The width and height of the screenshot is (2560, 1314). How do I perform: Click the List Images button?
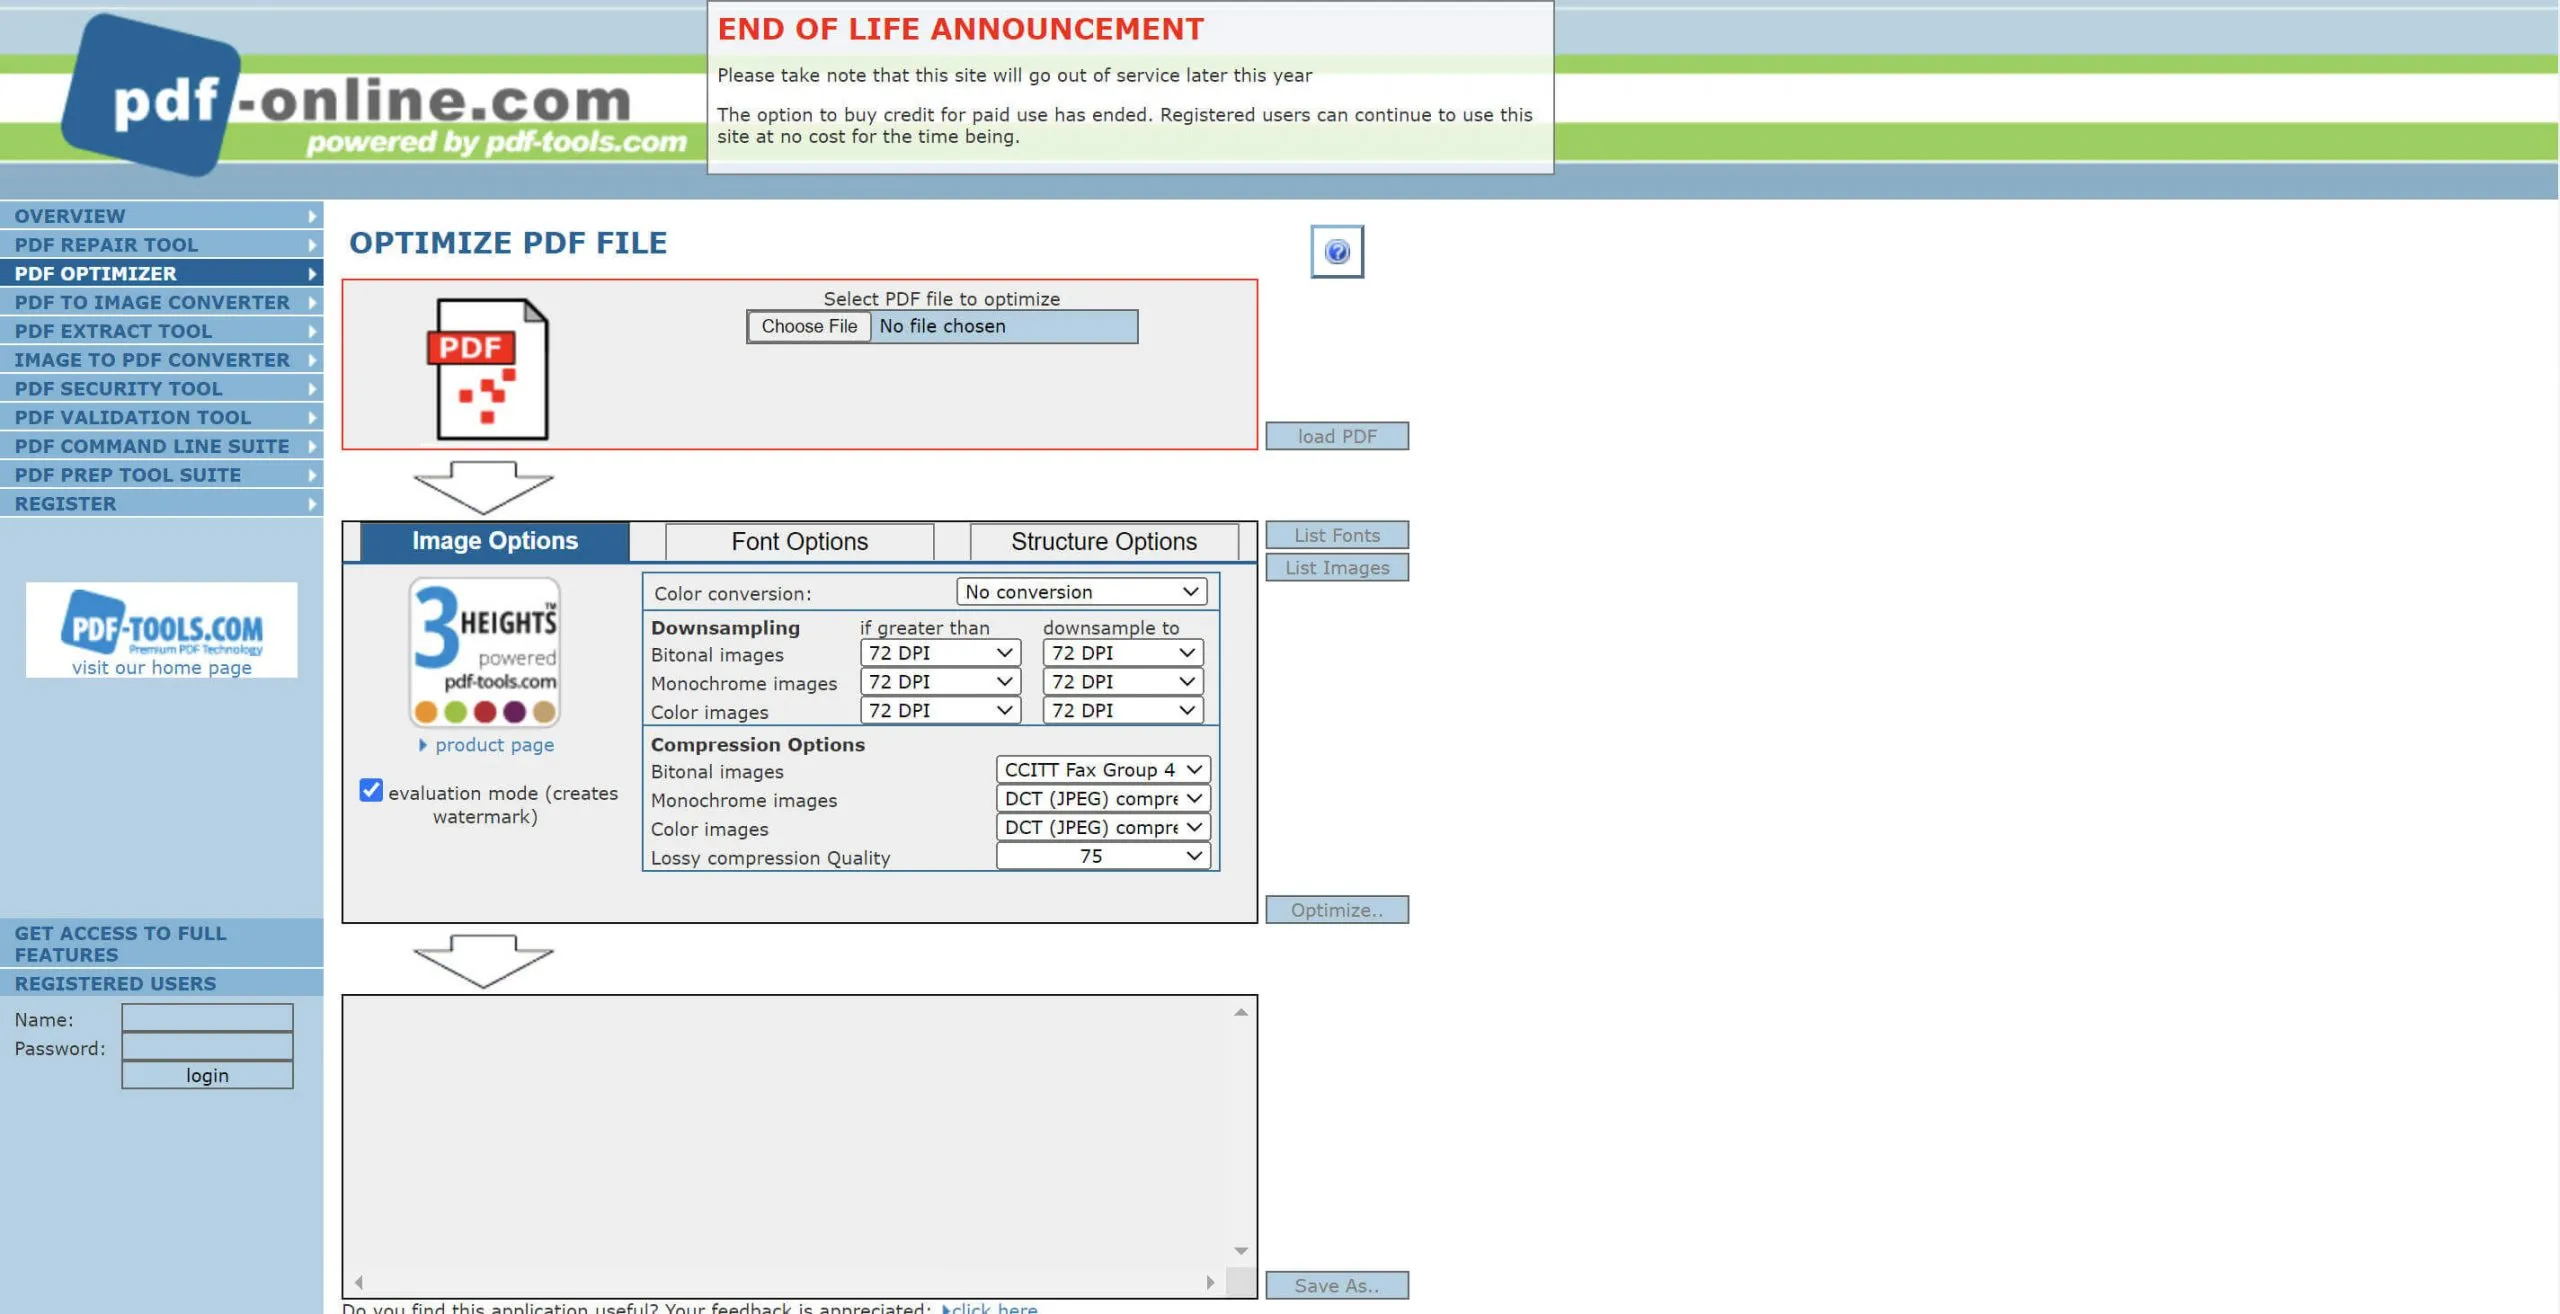pos(1335,566)
